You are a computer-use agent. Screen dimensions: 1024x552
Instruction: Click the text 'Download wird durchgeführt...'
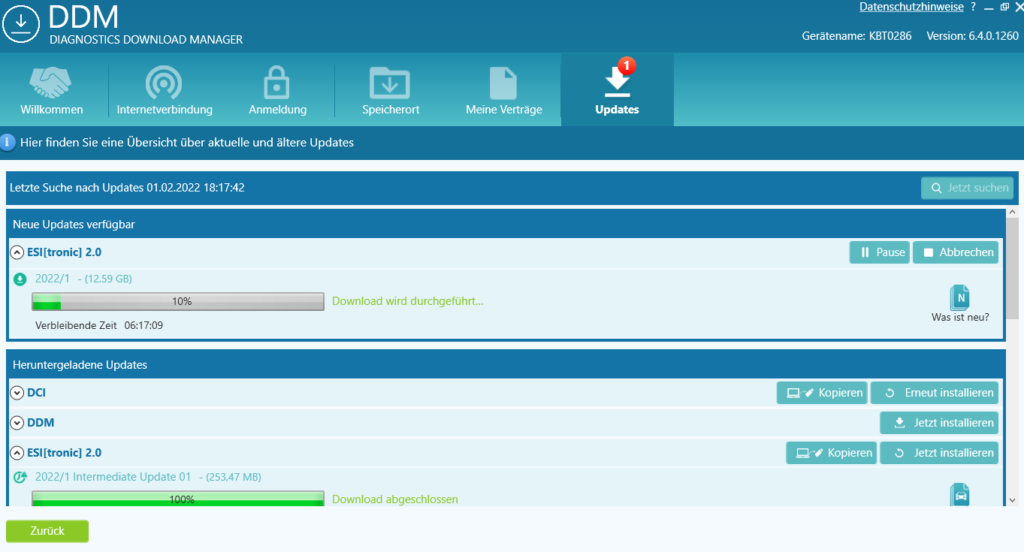408,301
